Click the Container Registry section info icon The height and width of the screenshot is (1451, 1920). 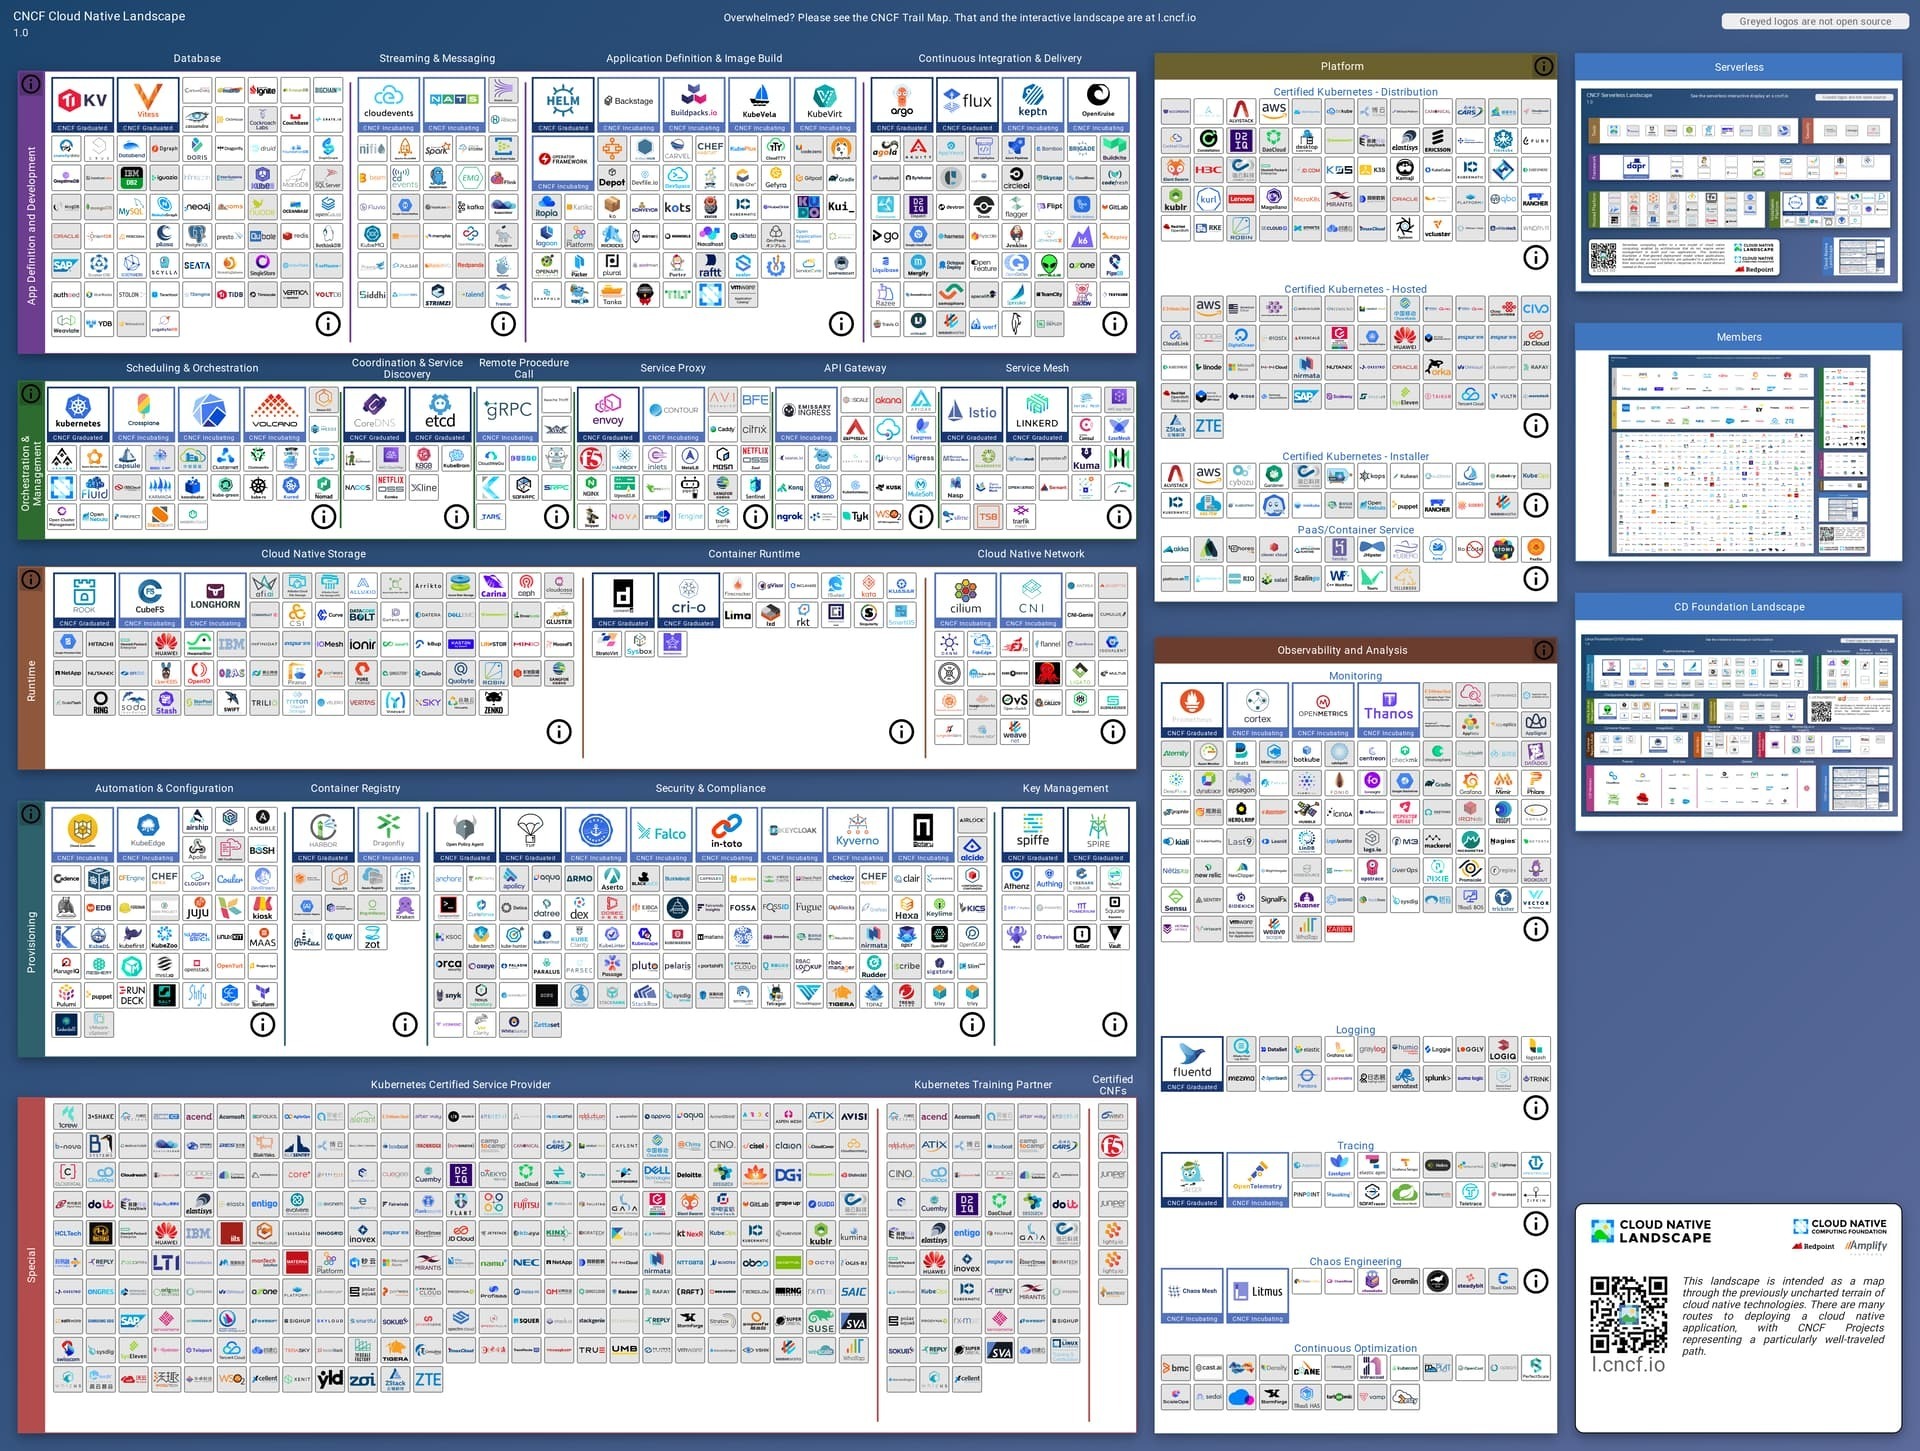(405, 1024)
